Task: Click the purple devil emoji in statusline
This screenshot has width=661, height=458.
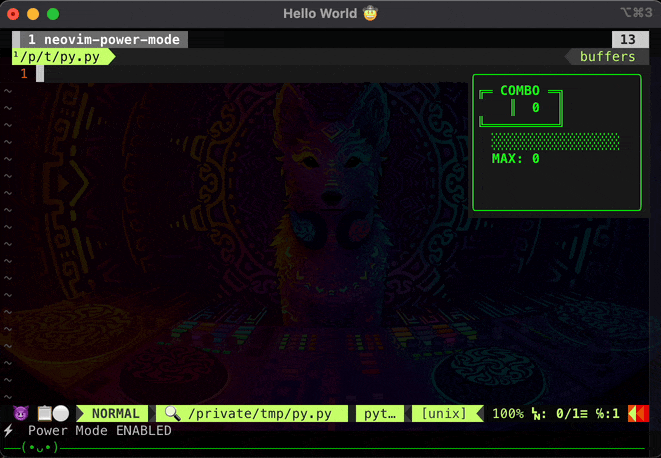Action: (21, 413)
